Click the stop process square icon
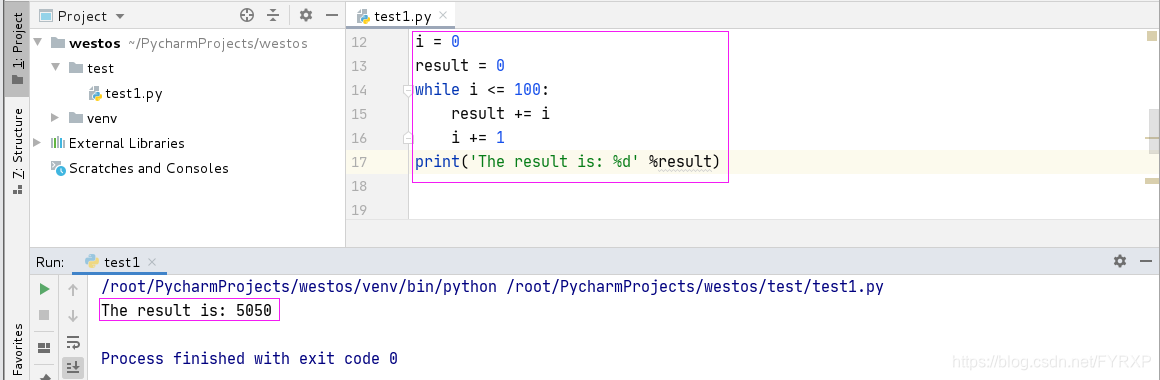1160x380 pixels. coord(44,315)
